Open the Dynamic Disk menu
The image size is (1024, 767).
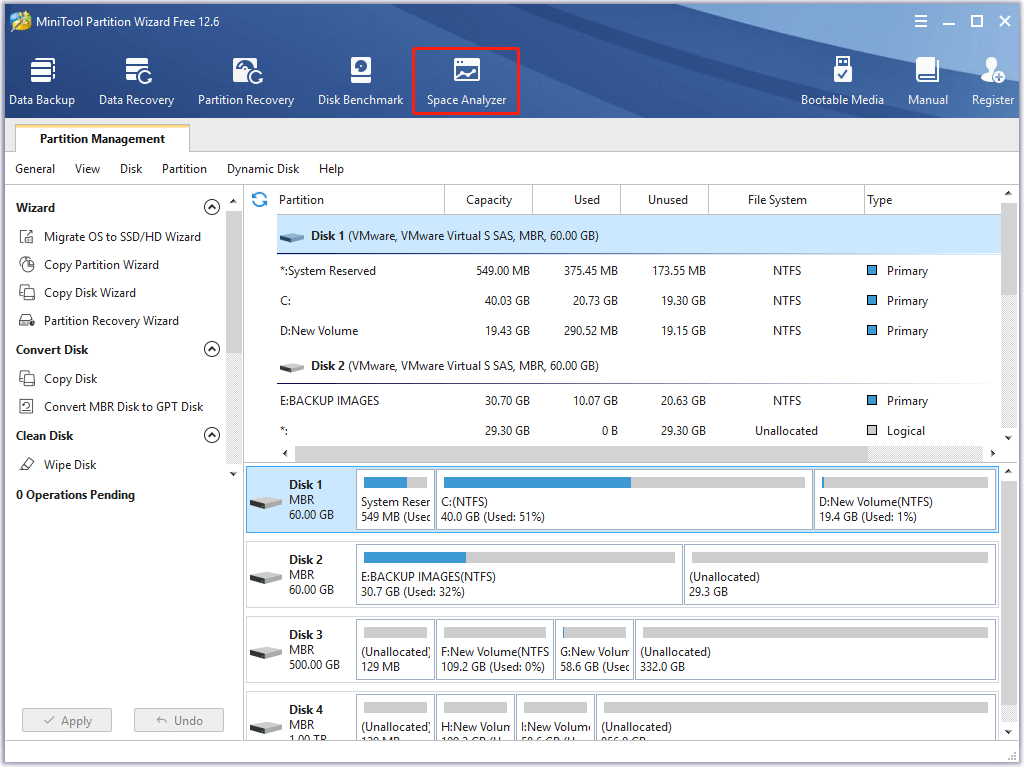(x=263, y=169)
